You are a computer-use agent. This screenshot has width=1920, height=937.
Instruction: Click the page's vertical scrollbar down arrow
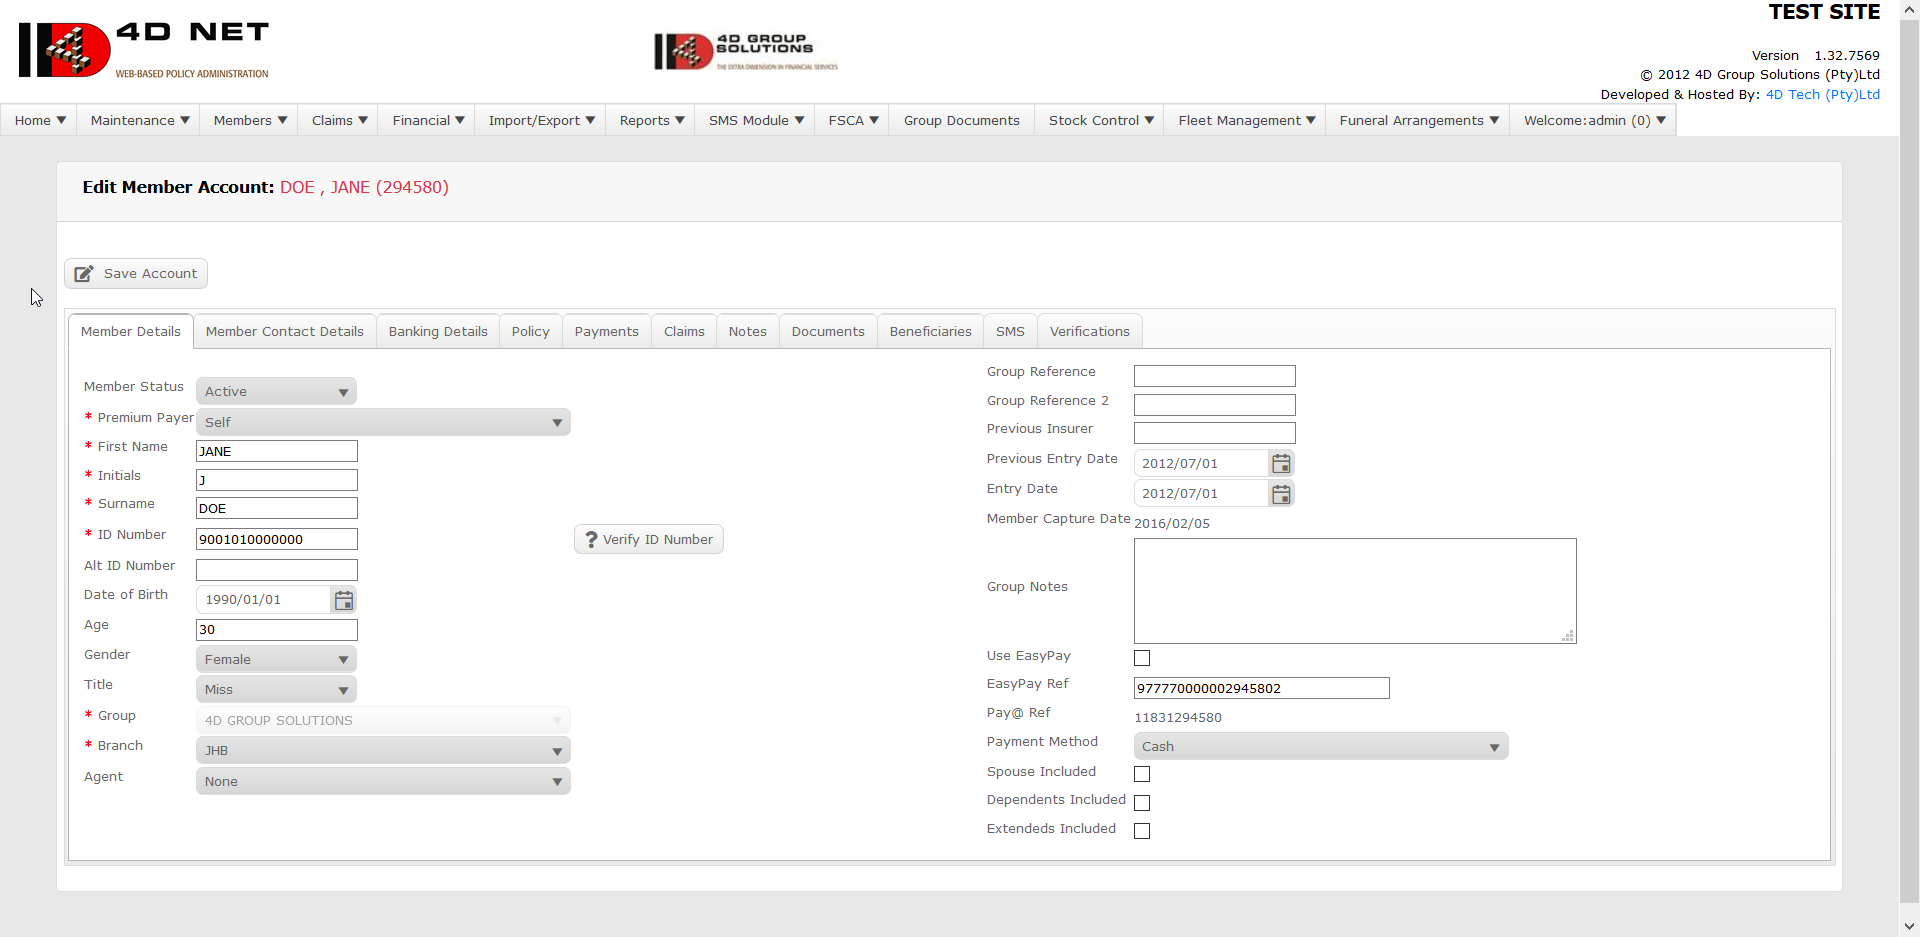coord(1909,926)
